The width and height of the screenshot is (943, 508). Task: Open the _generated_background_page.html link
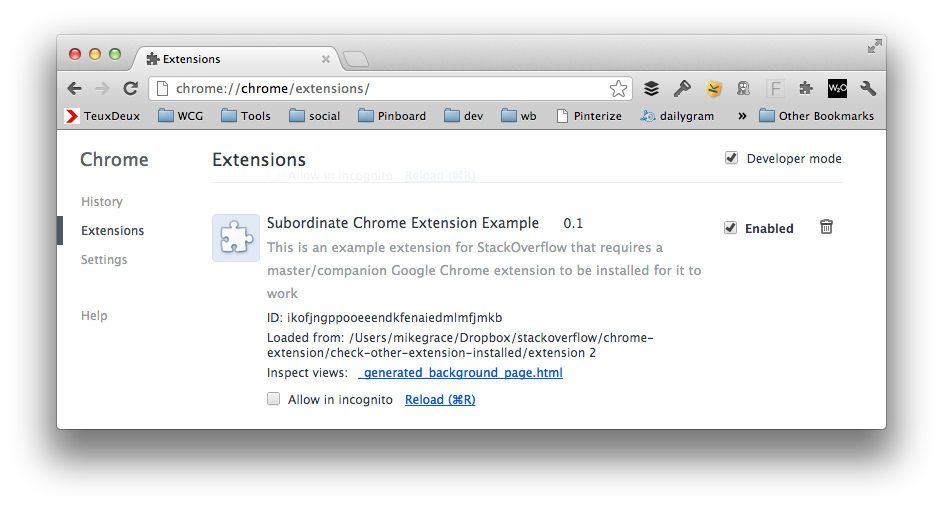click(461, 373)
